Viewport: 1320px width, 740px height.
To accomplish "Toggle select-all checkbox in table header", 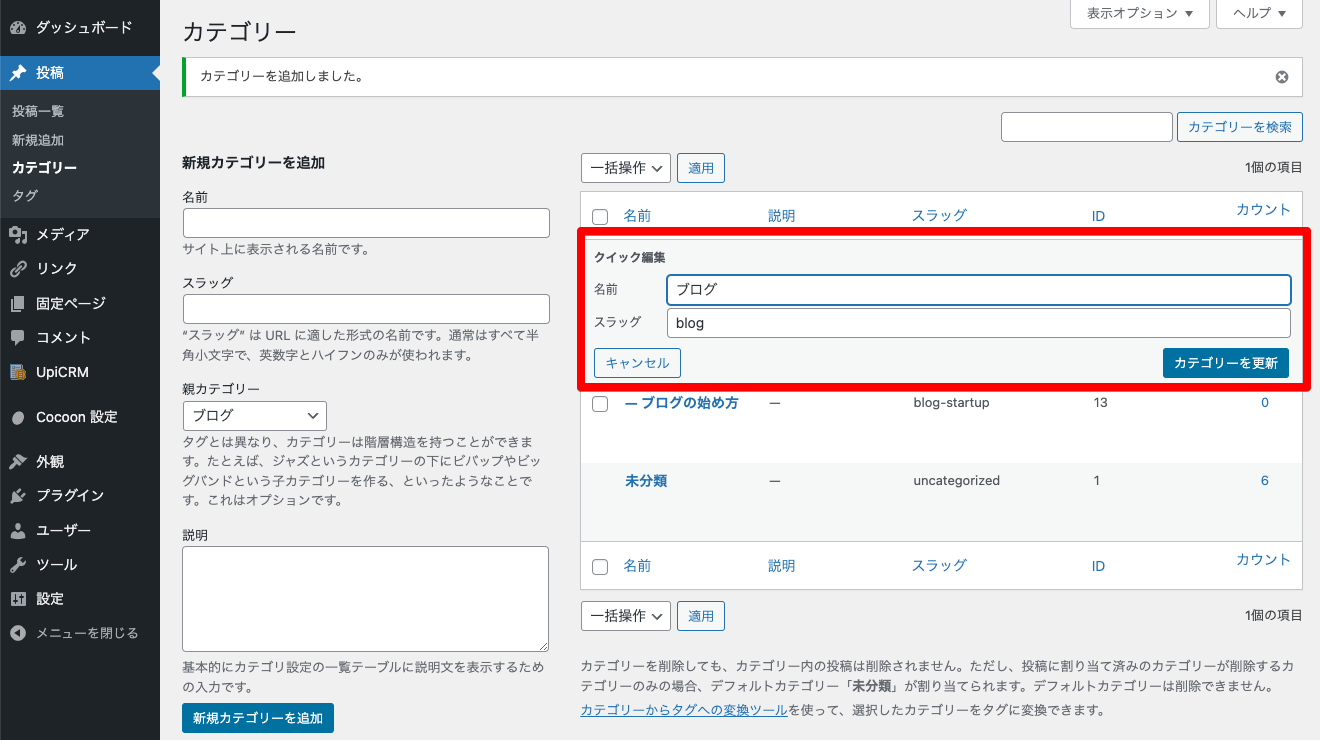I will tap(600, 216).
